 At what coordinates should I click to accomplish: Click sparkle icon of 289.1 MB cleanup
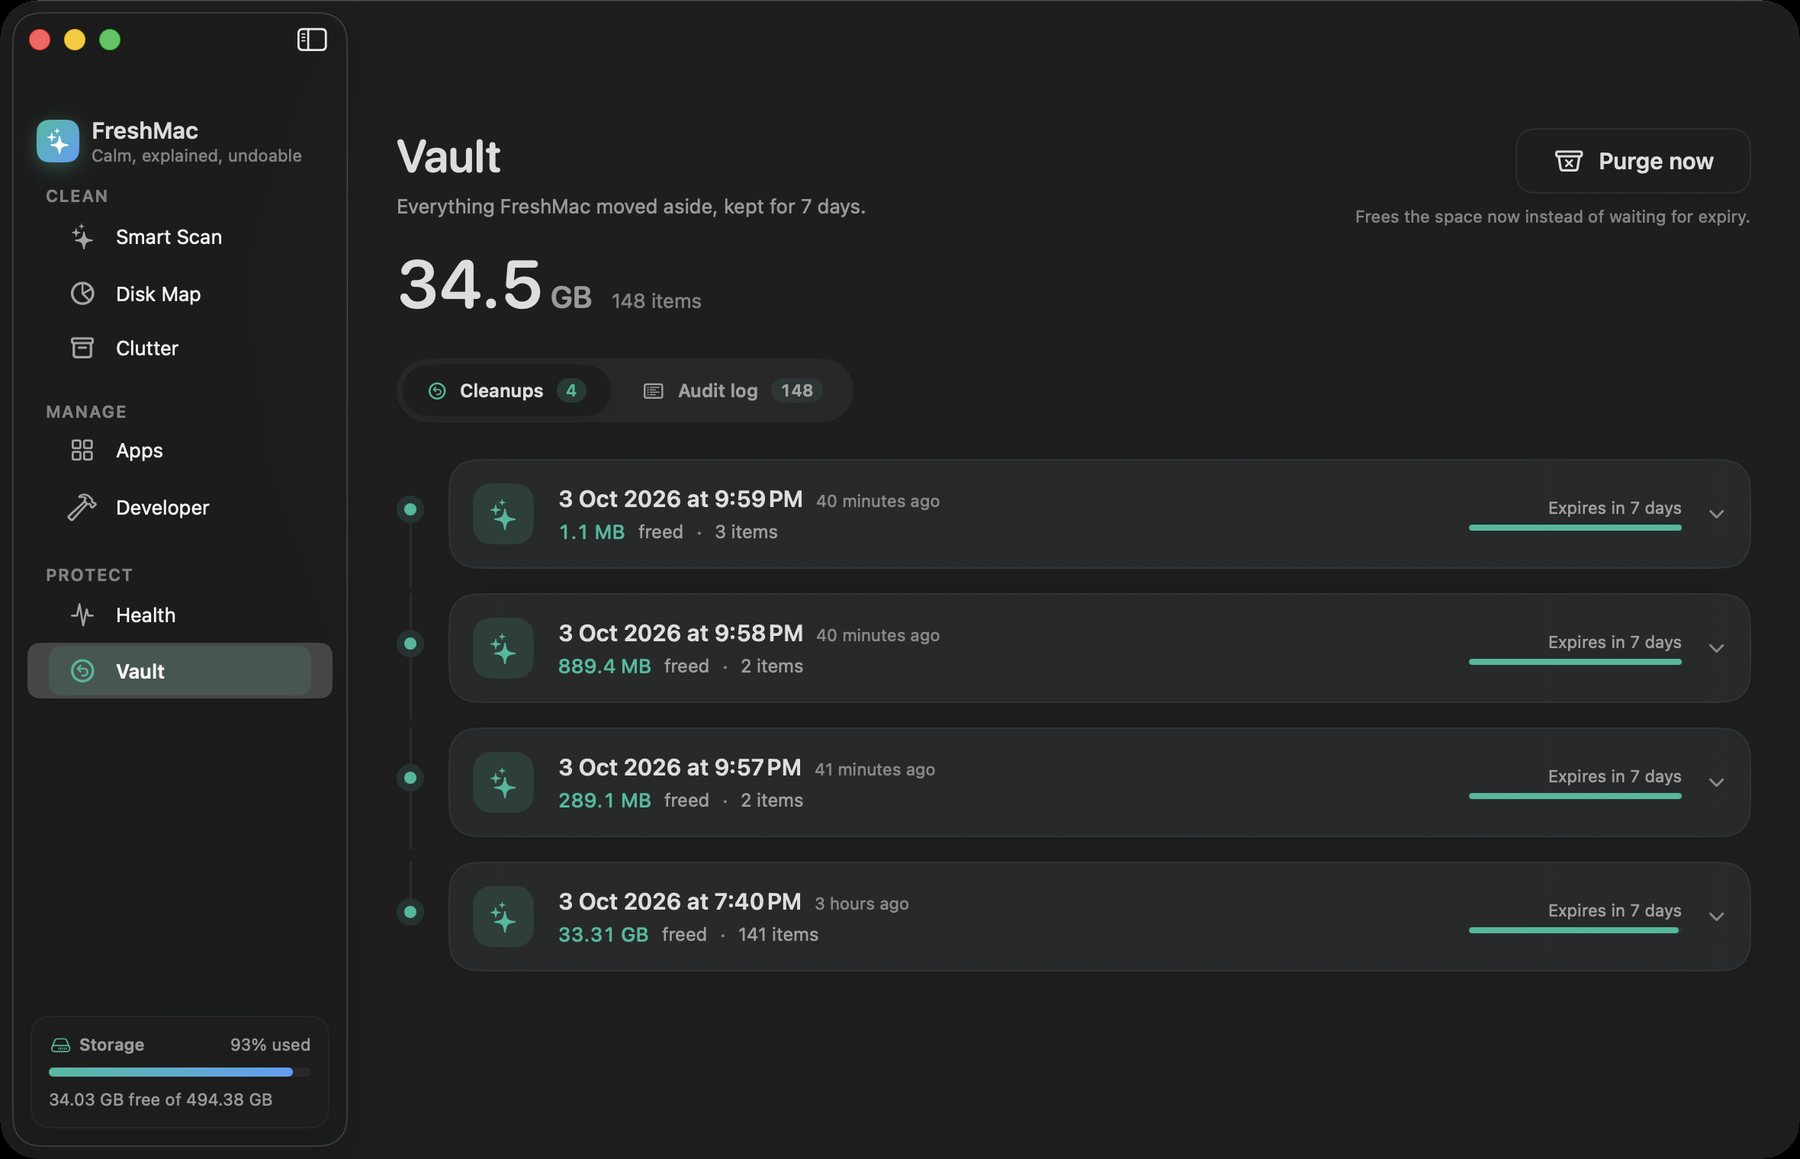coord(503,782)
